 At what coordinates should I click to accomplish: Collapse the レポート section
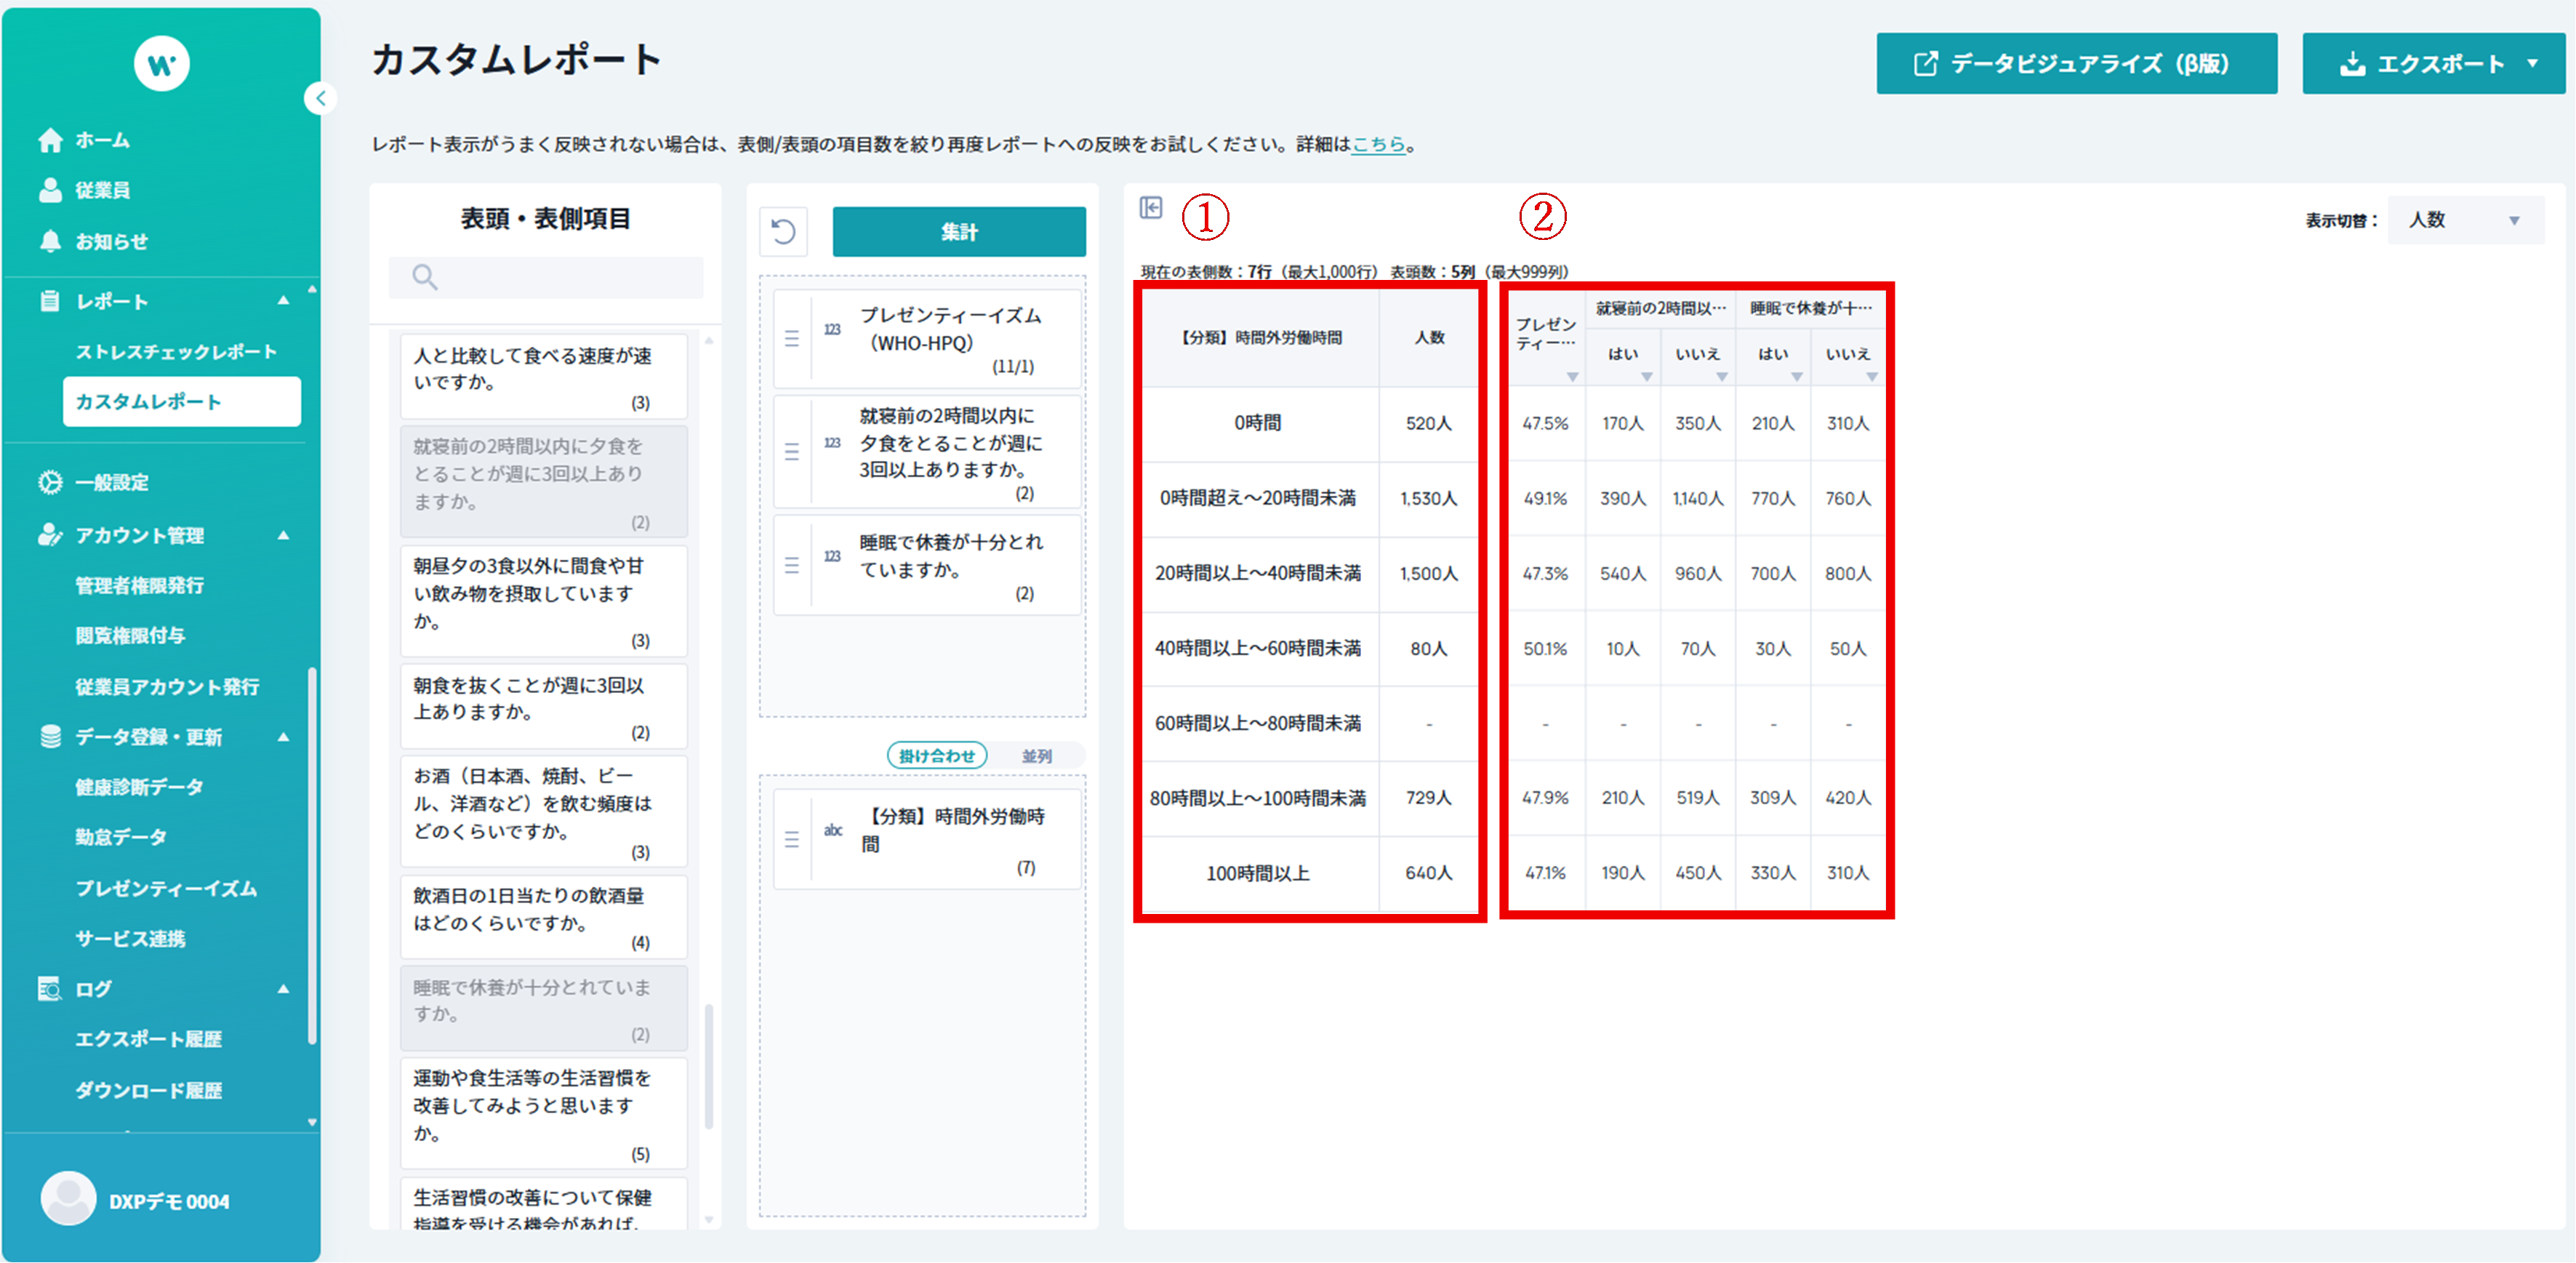pos(283,300)
